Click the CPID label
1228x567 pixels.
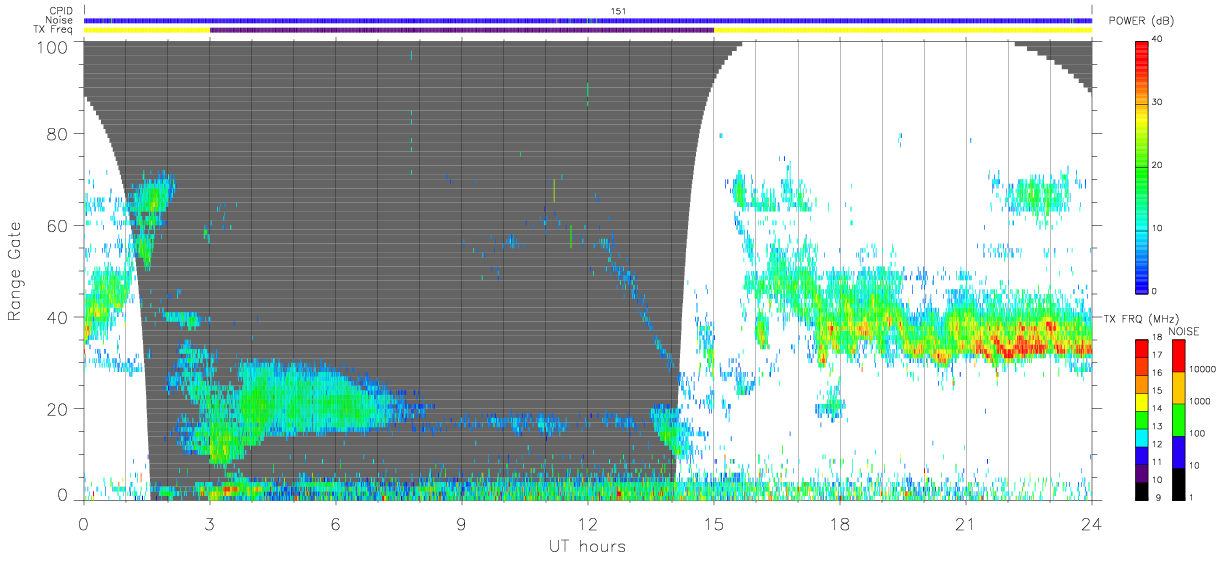61,11
